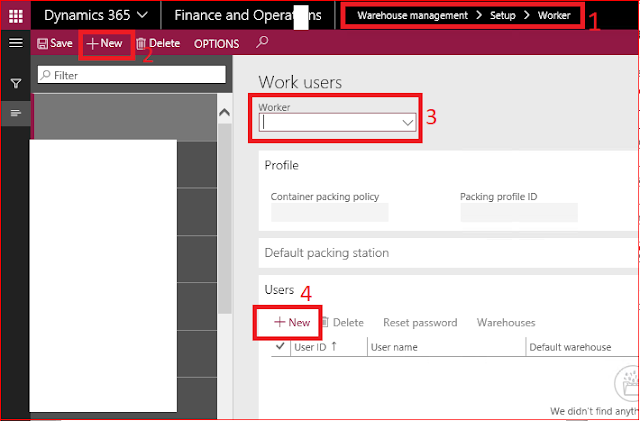Click the Packing profile ID field
This screenshot has width=640, height=421.
(519, 212)
